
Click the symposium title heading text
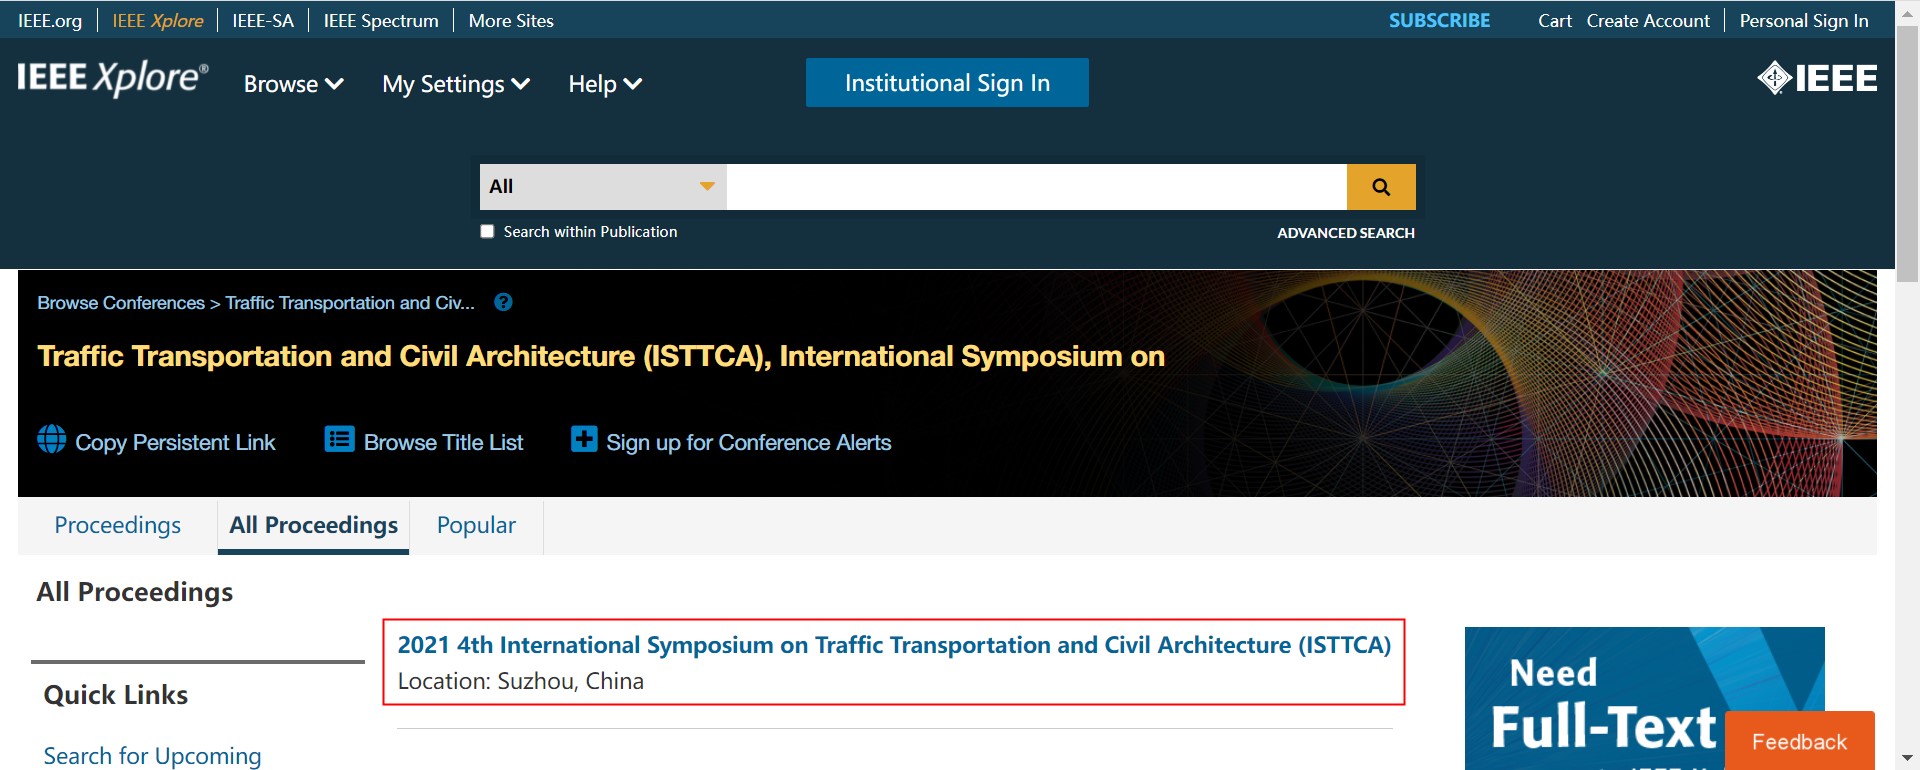601,356
